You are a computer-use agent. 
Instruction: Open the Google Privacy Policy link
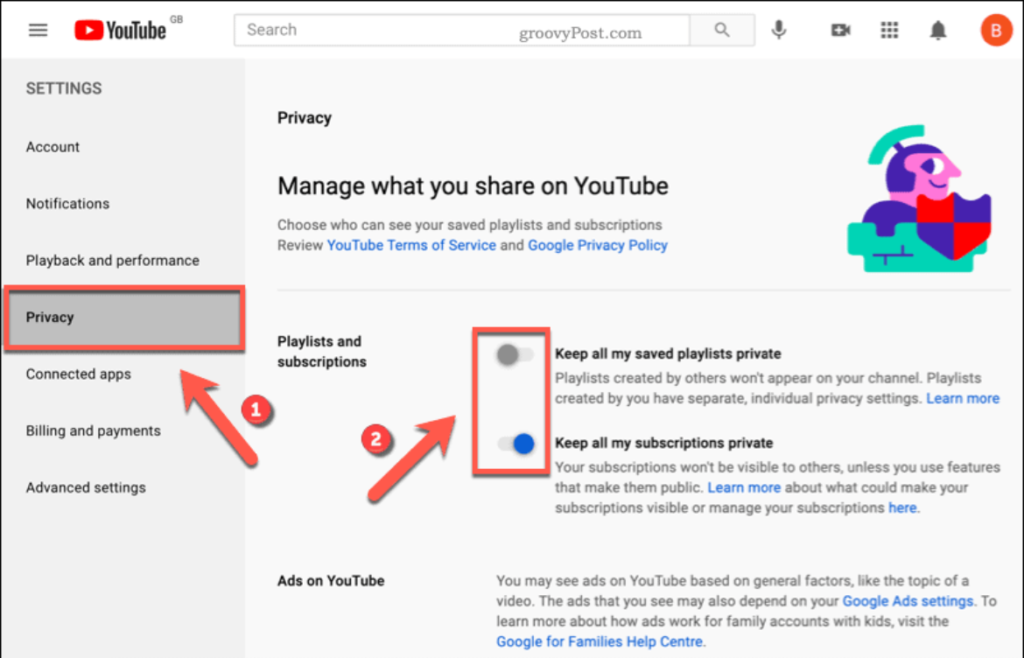coord(597,245)
